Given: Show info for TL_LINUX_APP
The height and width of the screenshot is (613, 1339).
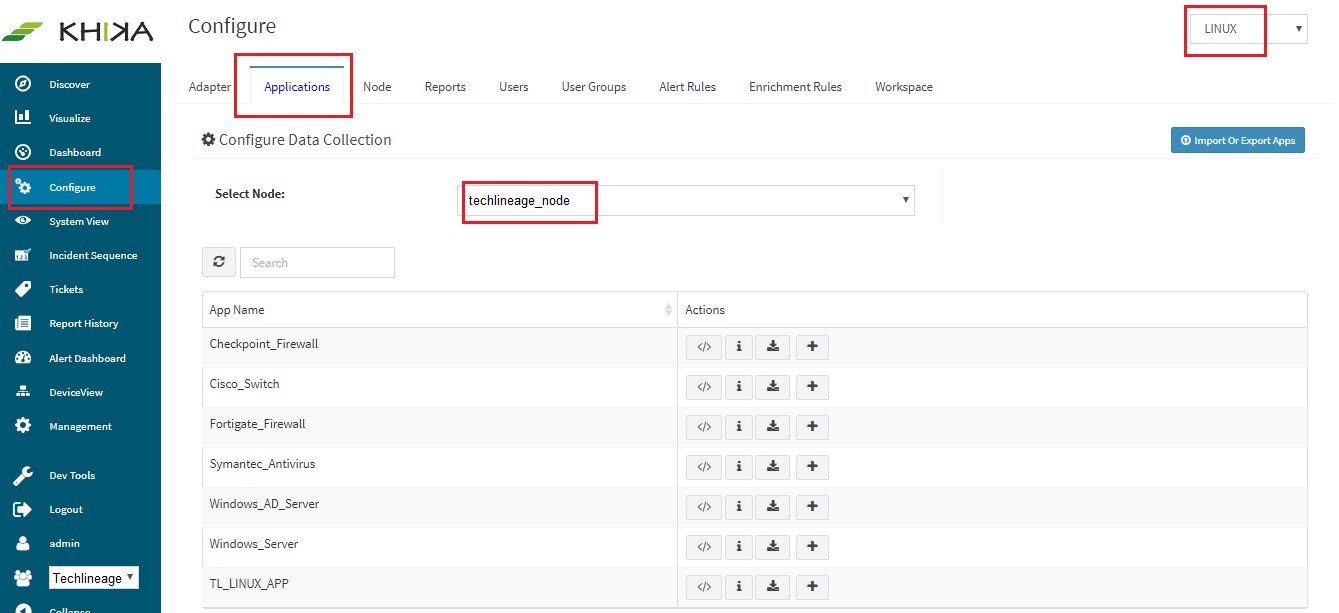Looking at the screenshot, I should tap(738, 587).
